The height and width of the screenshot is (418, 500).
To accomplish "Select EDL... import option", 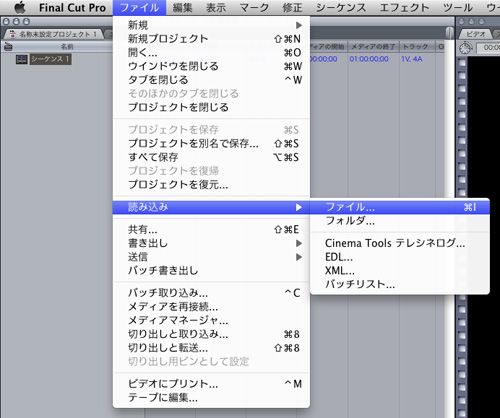I will coord(400,257).
